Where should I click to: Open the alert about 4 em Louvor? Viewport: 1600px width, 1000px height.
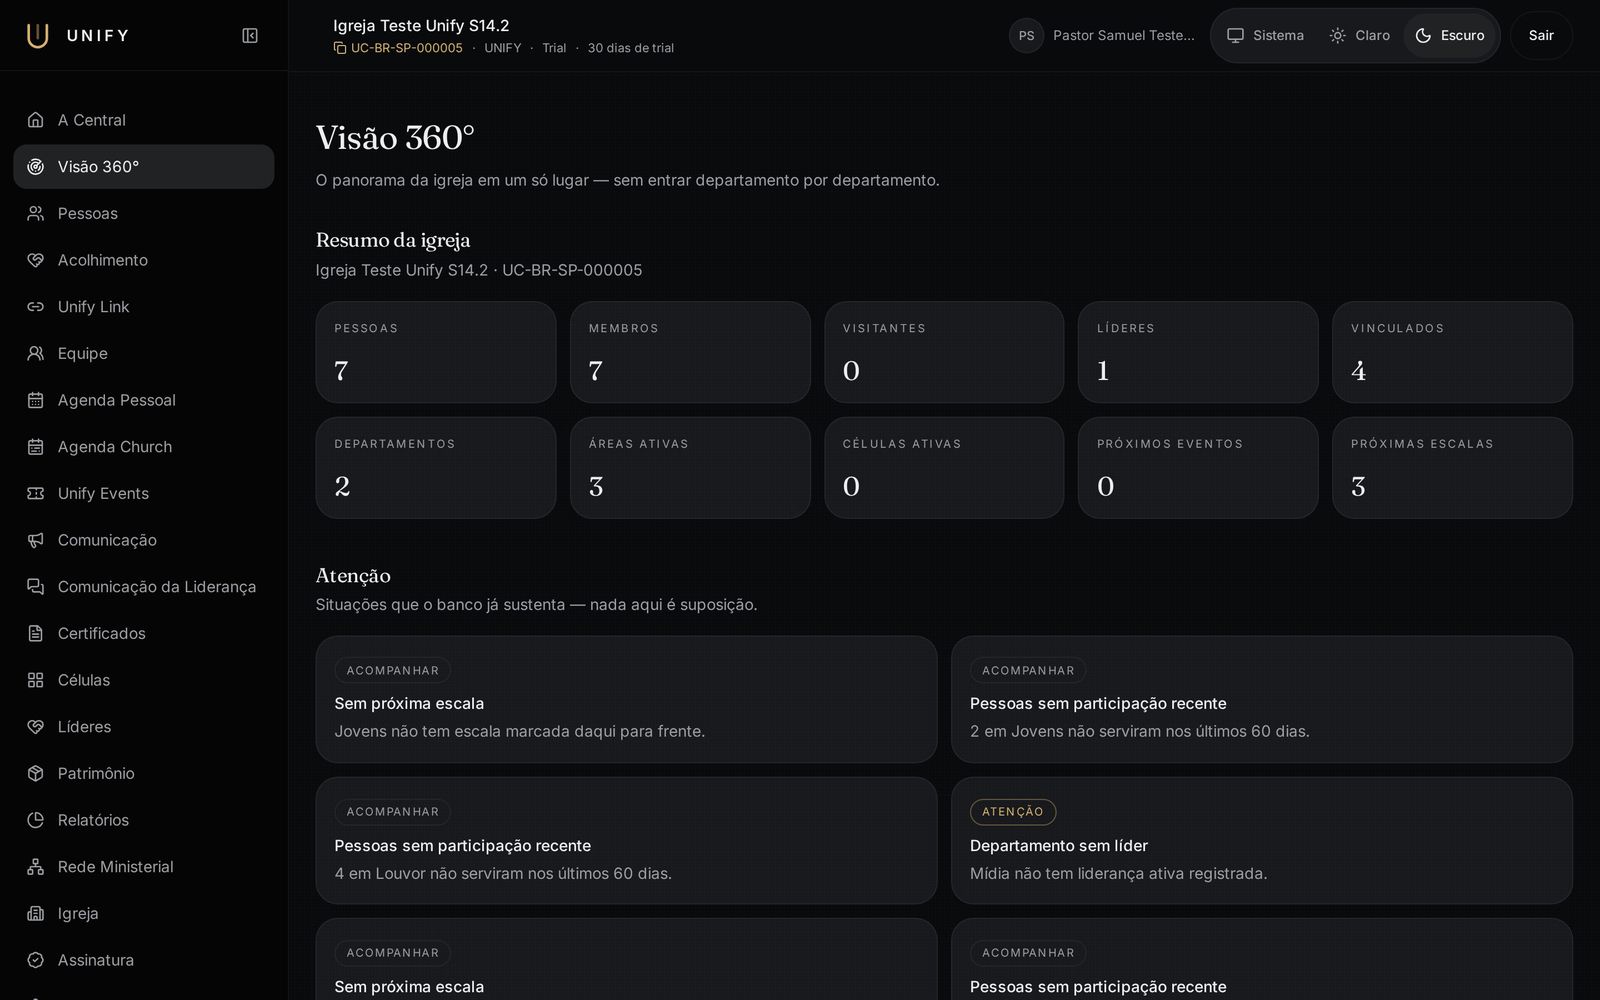(x=626, y=841)
